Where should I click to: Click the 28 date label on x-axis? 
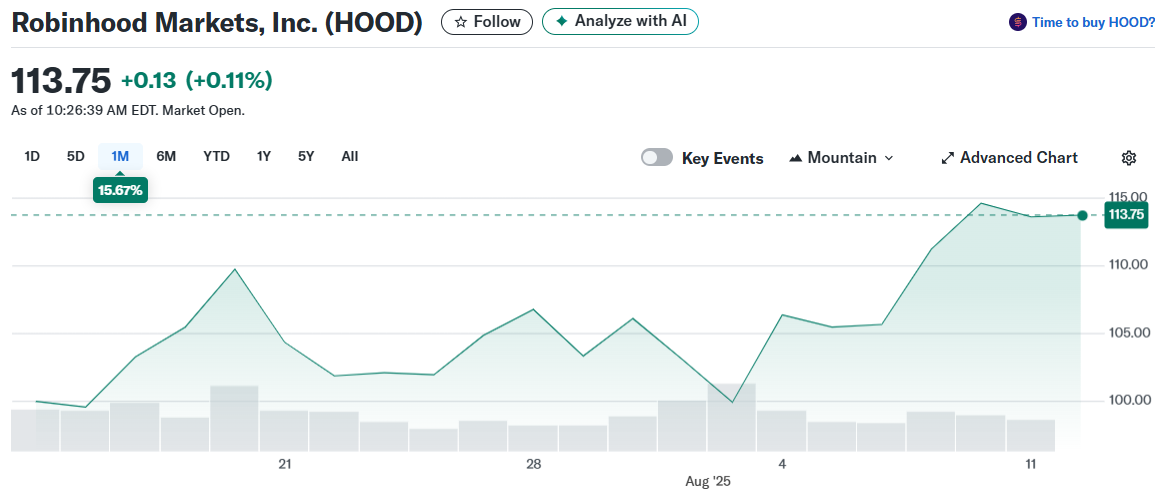(534, 464)
